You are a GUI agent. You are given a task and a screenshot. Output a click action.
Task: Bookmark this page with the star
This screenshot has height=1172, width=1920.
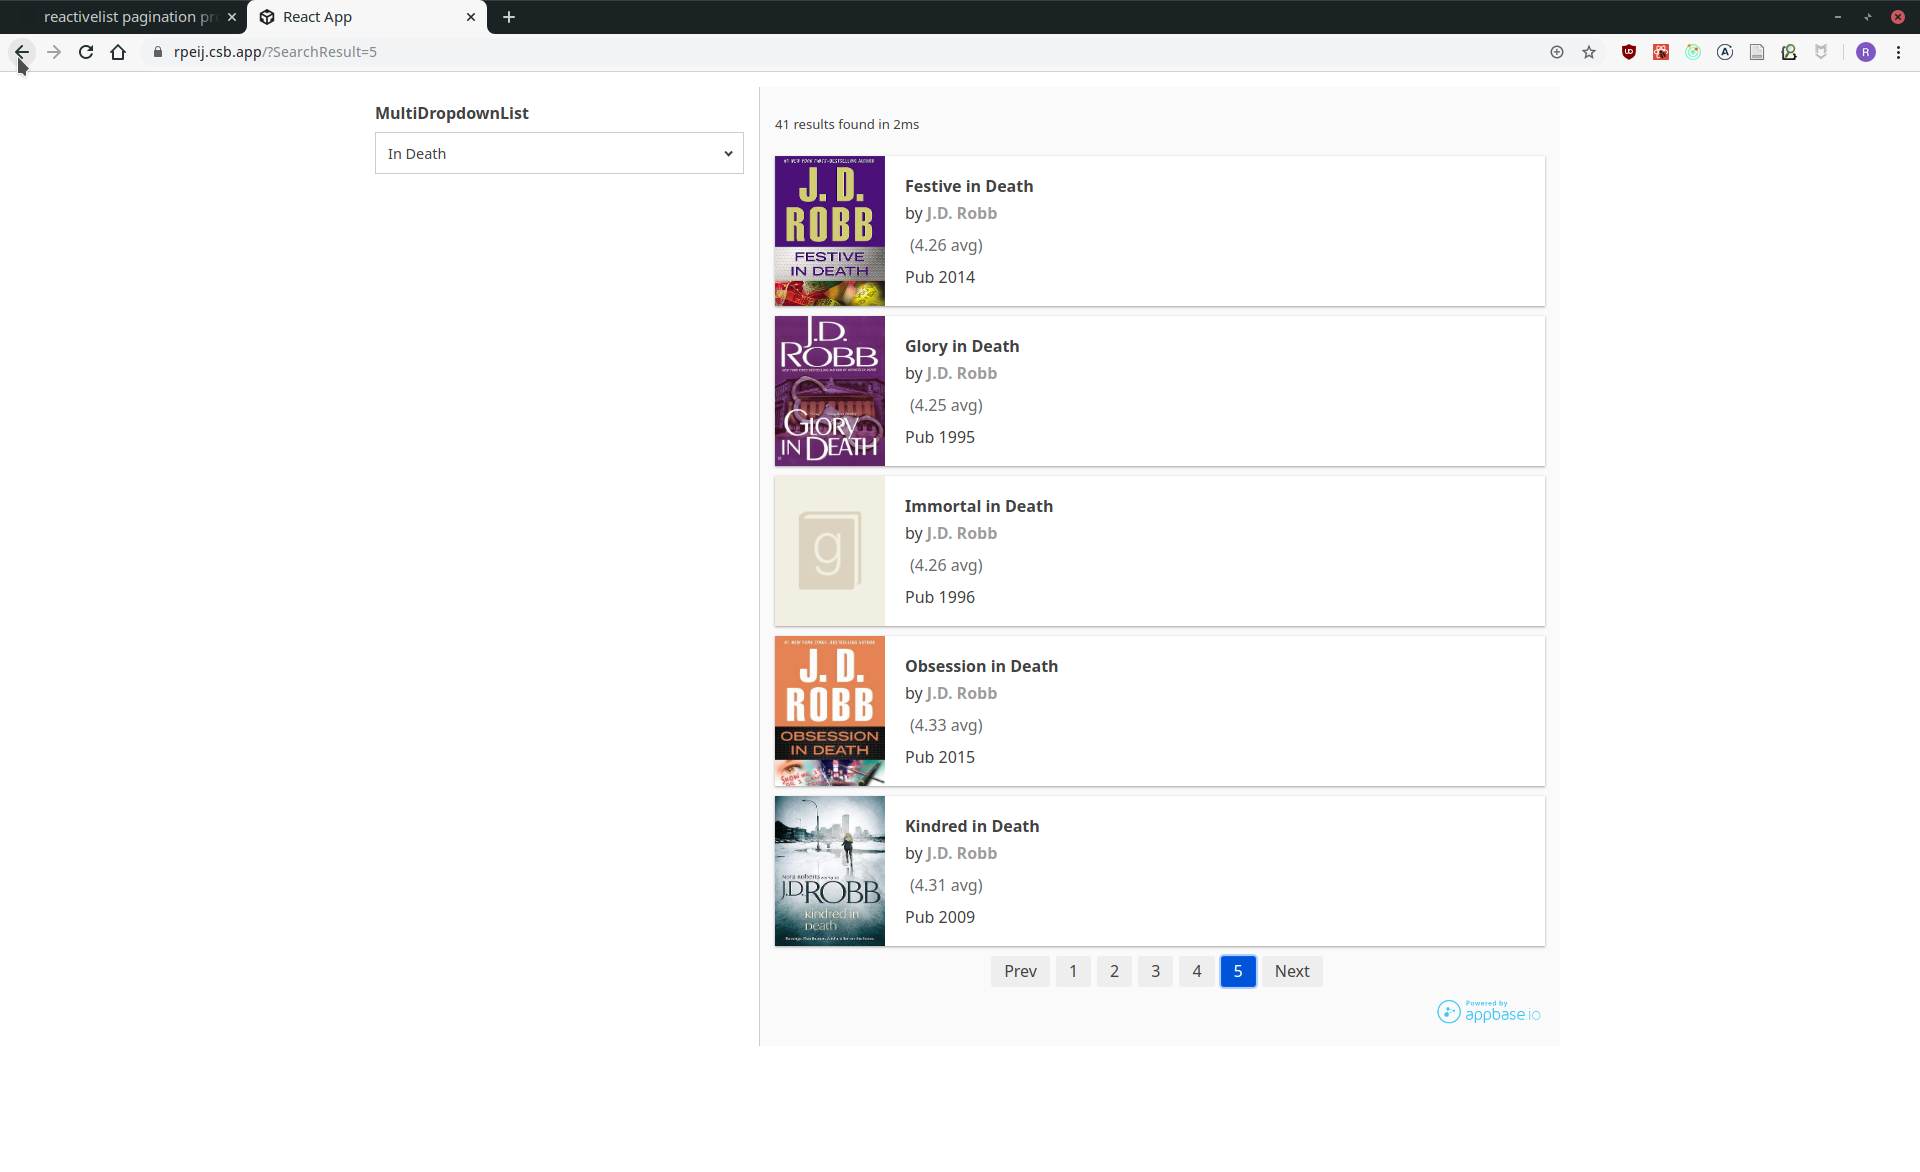click(x=1589, y=52)
